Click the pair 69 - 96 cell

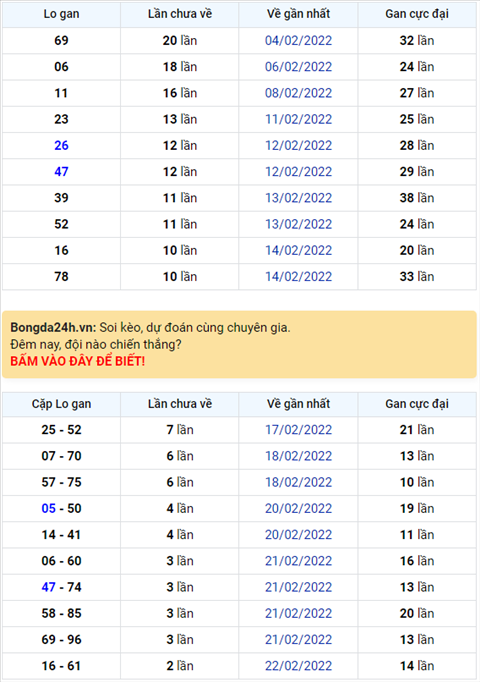(61, 639)
